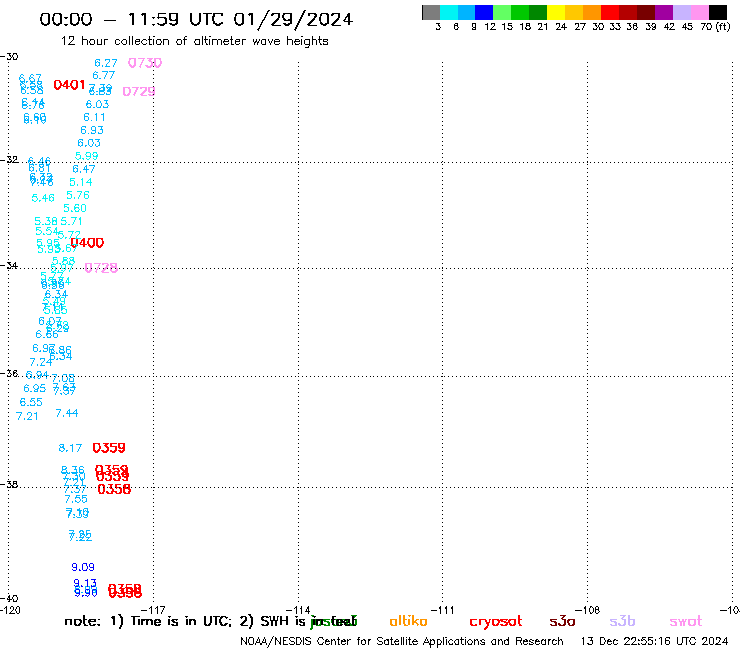
Task: Click the 'altika' satellite legend label
Action: (x=408, y=621)
